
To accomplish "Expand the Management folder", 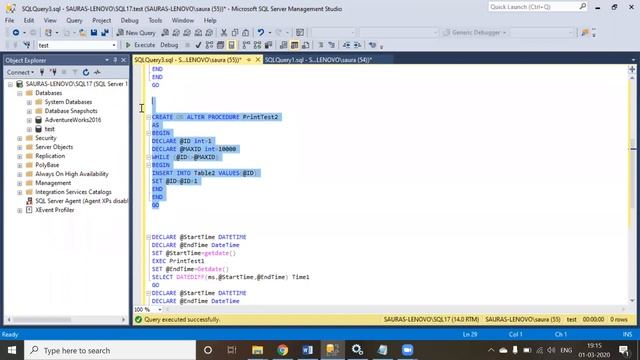I will coord(20,183).
